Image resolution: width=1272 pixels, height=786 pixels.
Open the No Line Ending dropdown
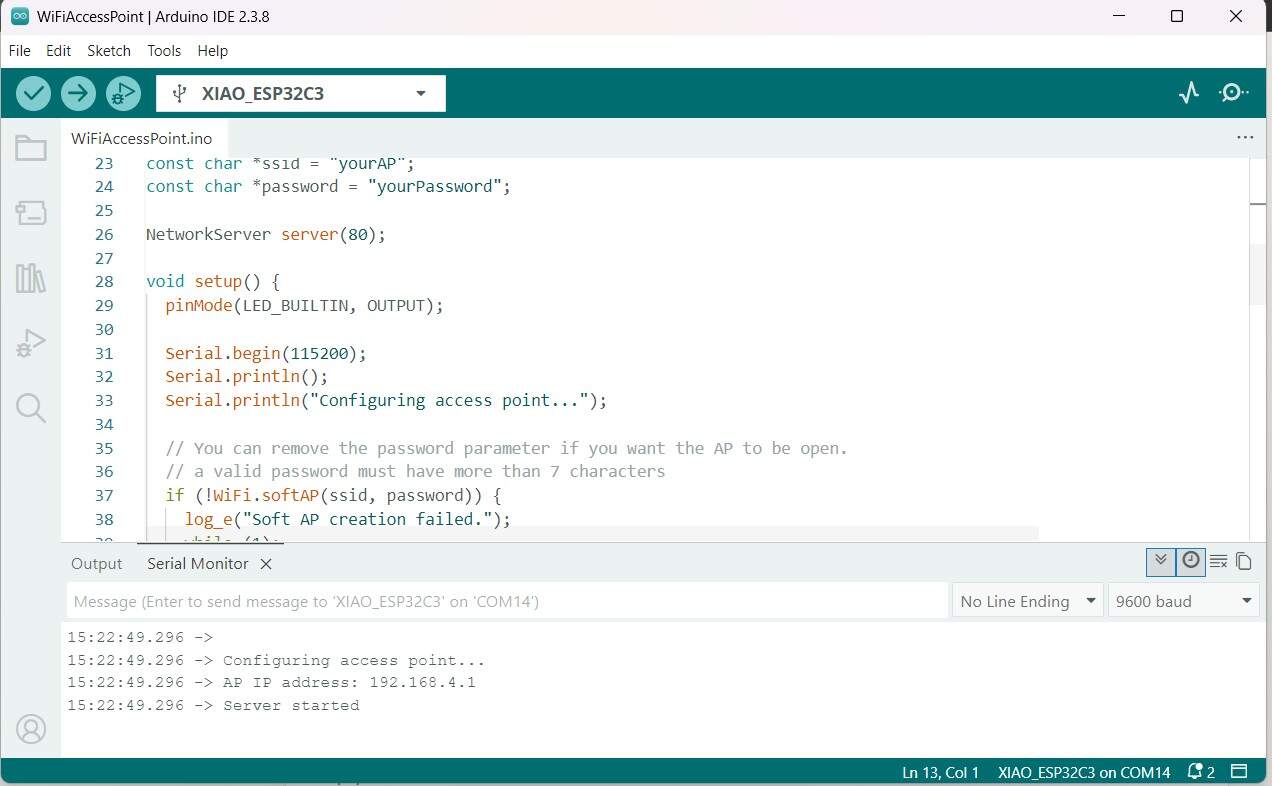click(x=1027, y=601)
